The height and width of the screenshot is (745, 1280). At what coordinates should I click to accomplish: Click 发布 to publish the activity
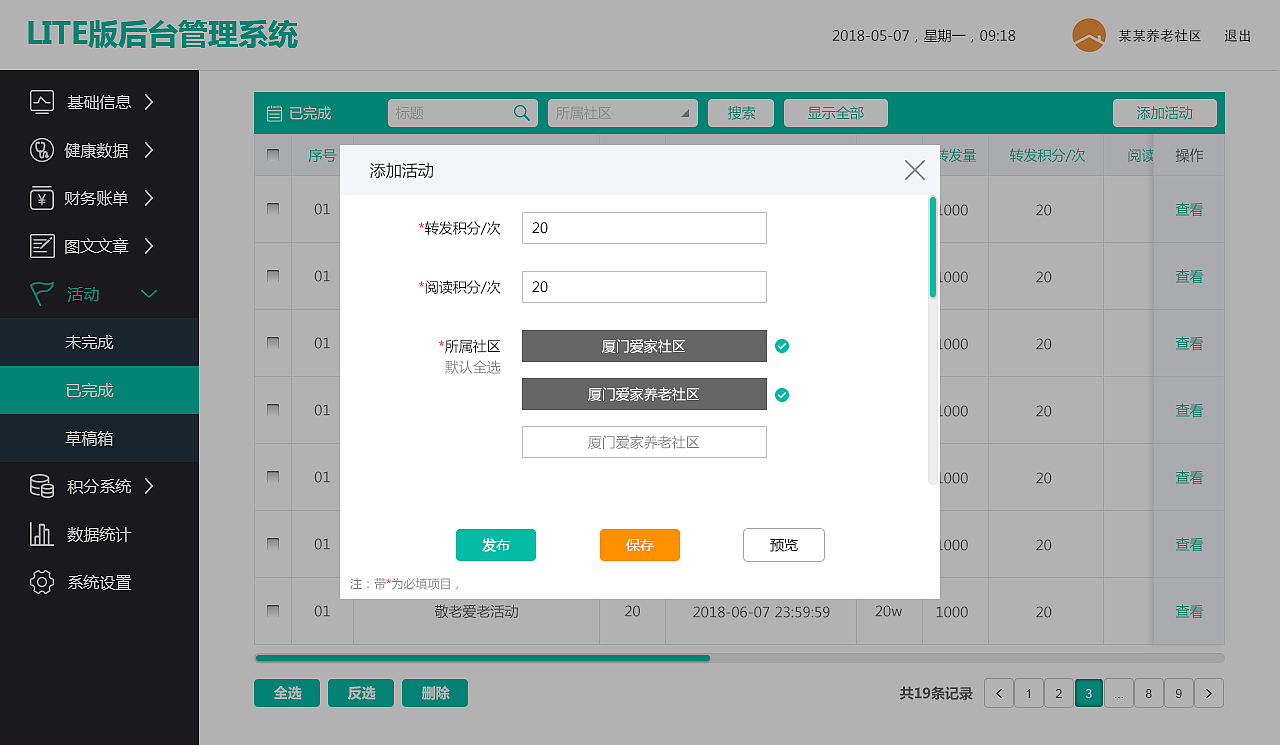(x=495, y=545)
